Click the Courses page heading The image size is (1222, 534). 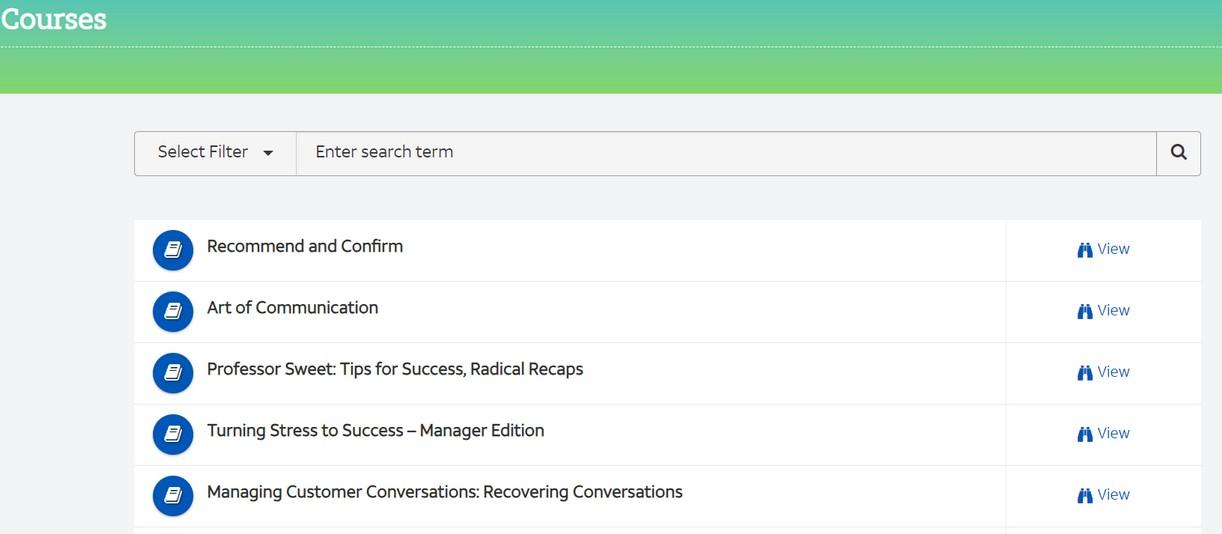click(54, 19)
